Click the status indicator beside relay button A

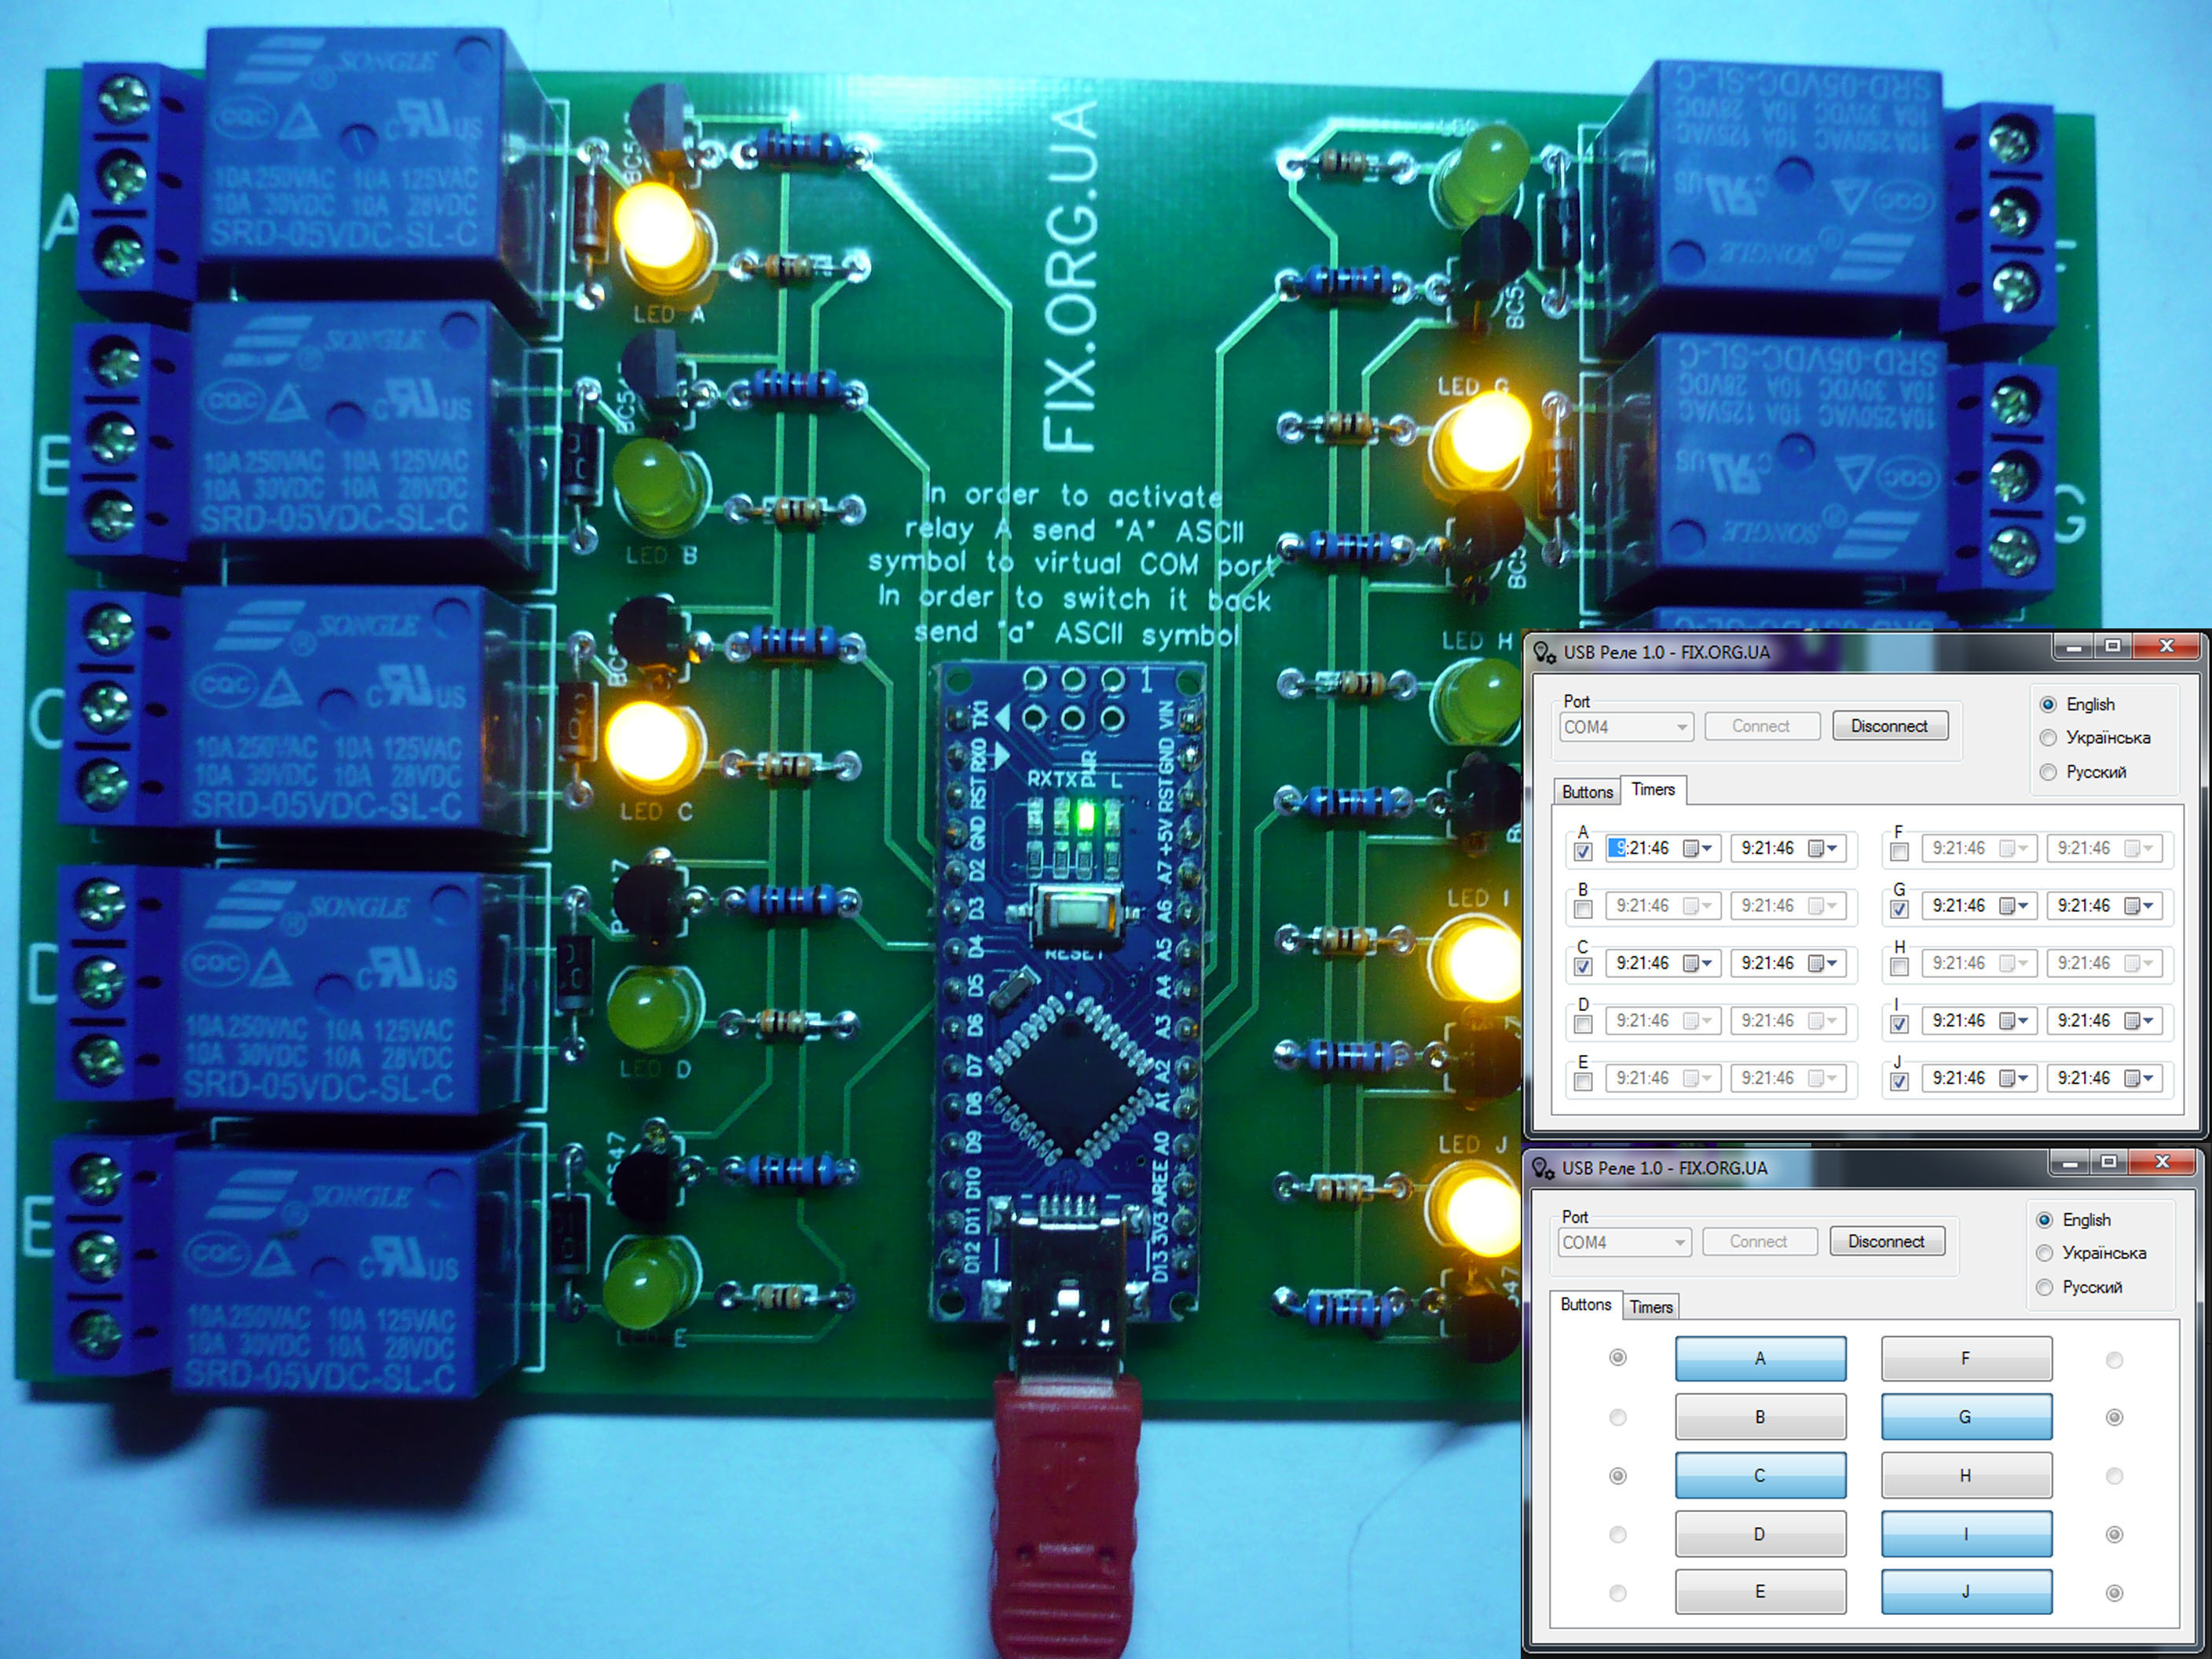point(1617,1357)
